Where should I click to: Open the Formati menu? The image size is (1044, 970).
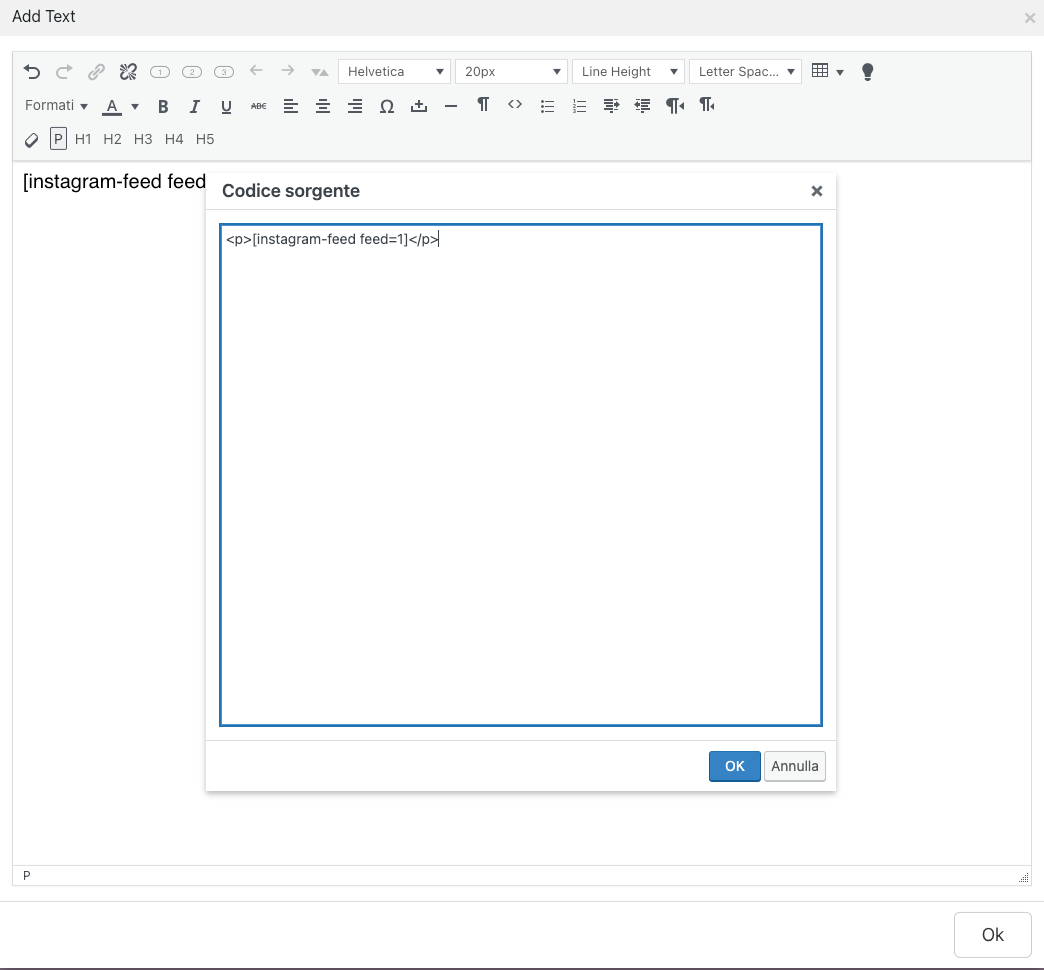(56, 106)
